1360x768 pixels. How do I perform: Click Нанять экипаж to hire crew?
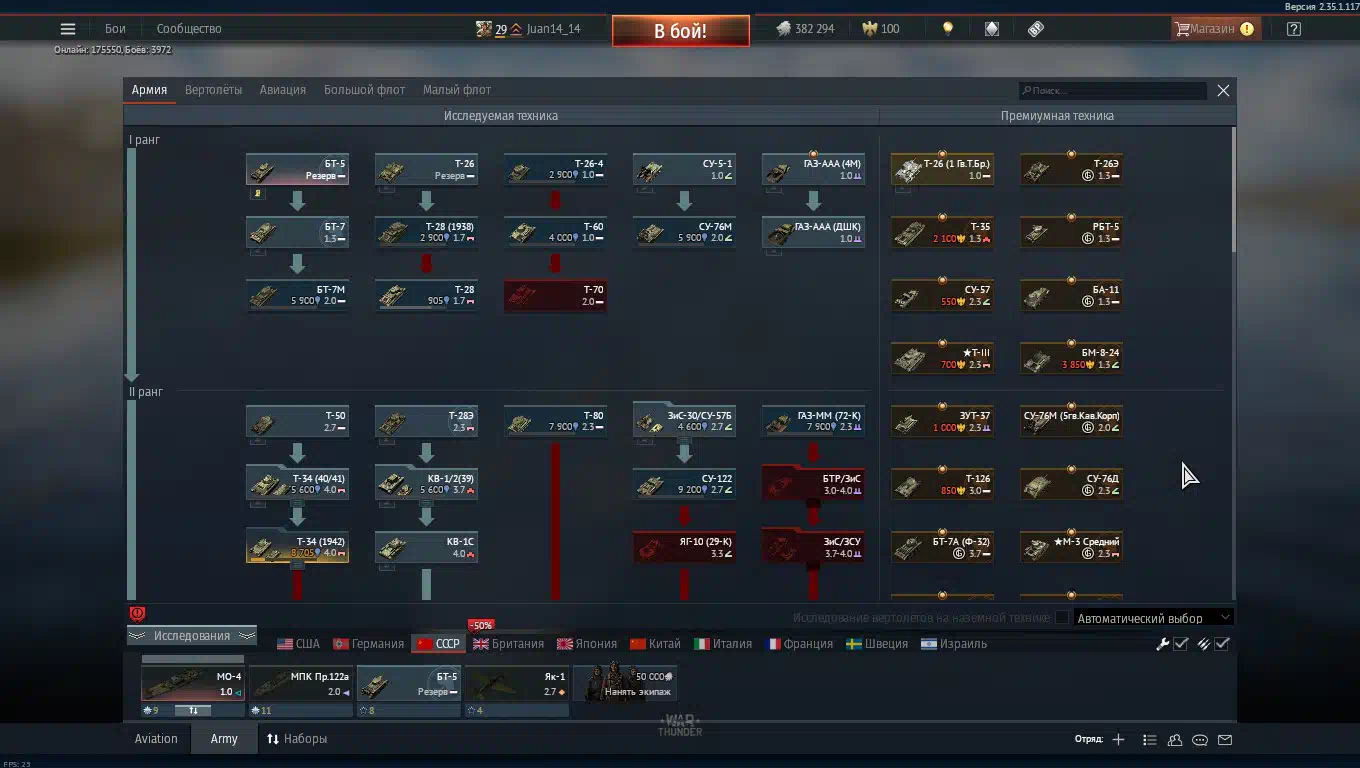click(625, 683)
